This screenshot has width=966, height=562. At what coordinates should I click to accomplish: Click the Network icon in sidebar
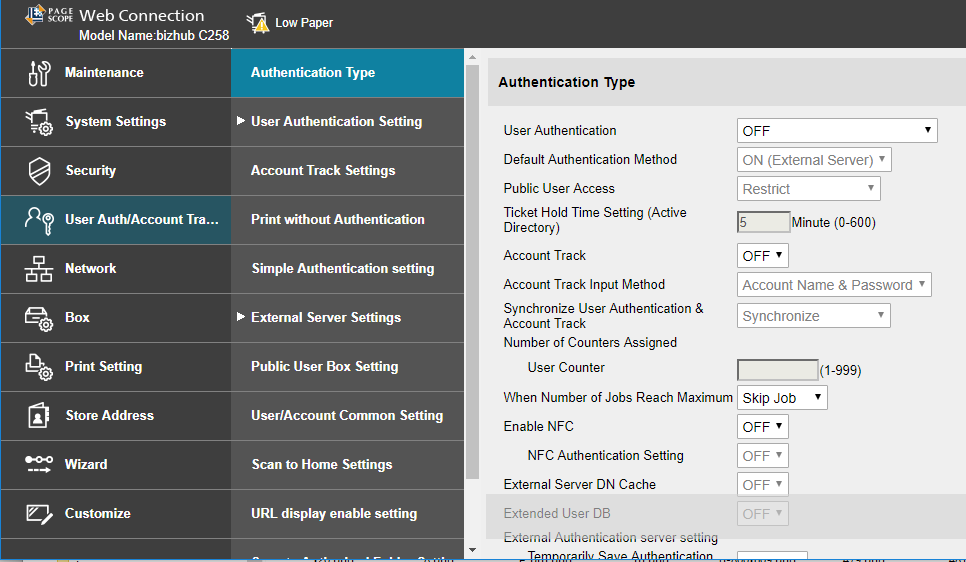(x=39, y=269)
